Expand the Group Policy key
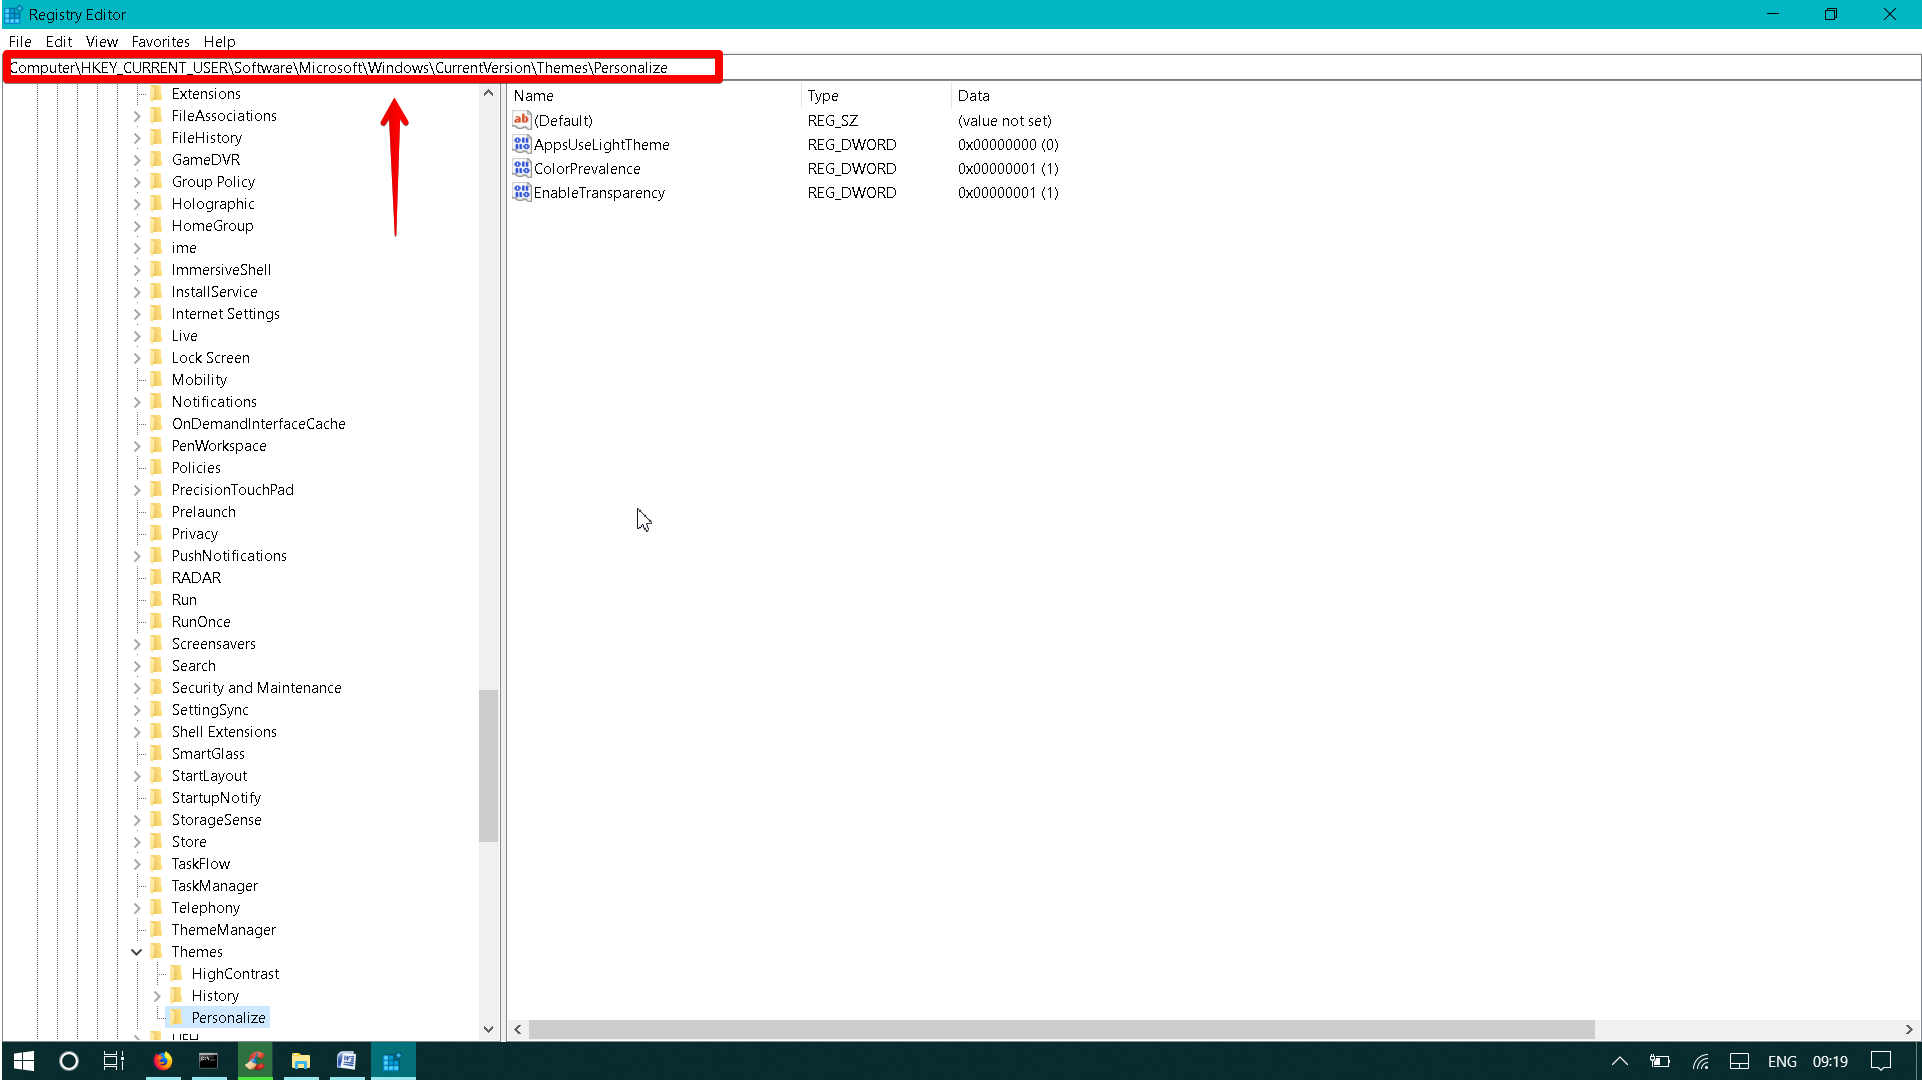1922x1080 pixels. (x=137, y=182)
